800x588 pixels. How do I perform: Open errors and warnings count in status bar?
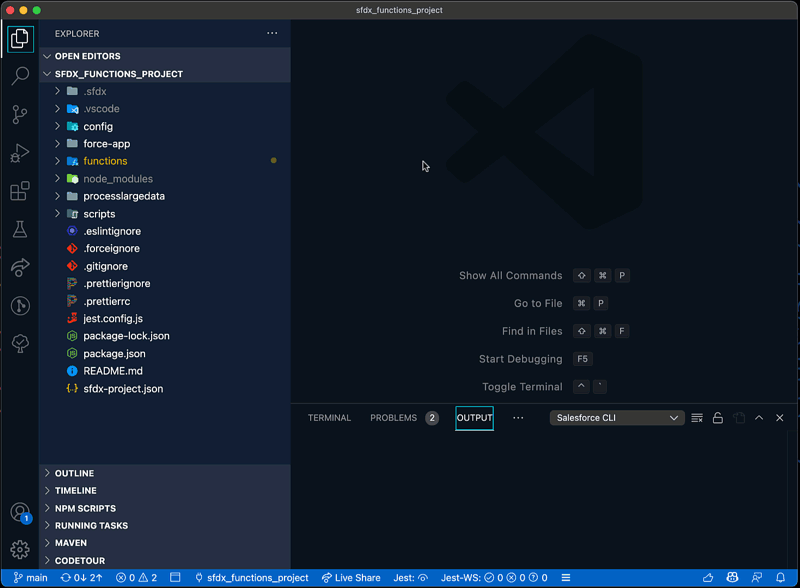click(136, 578)
